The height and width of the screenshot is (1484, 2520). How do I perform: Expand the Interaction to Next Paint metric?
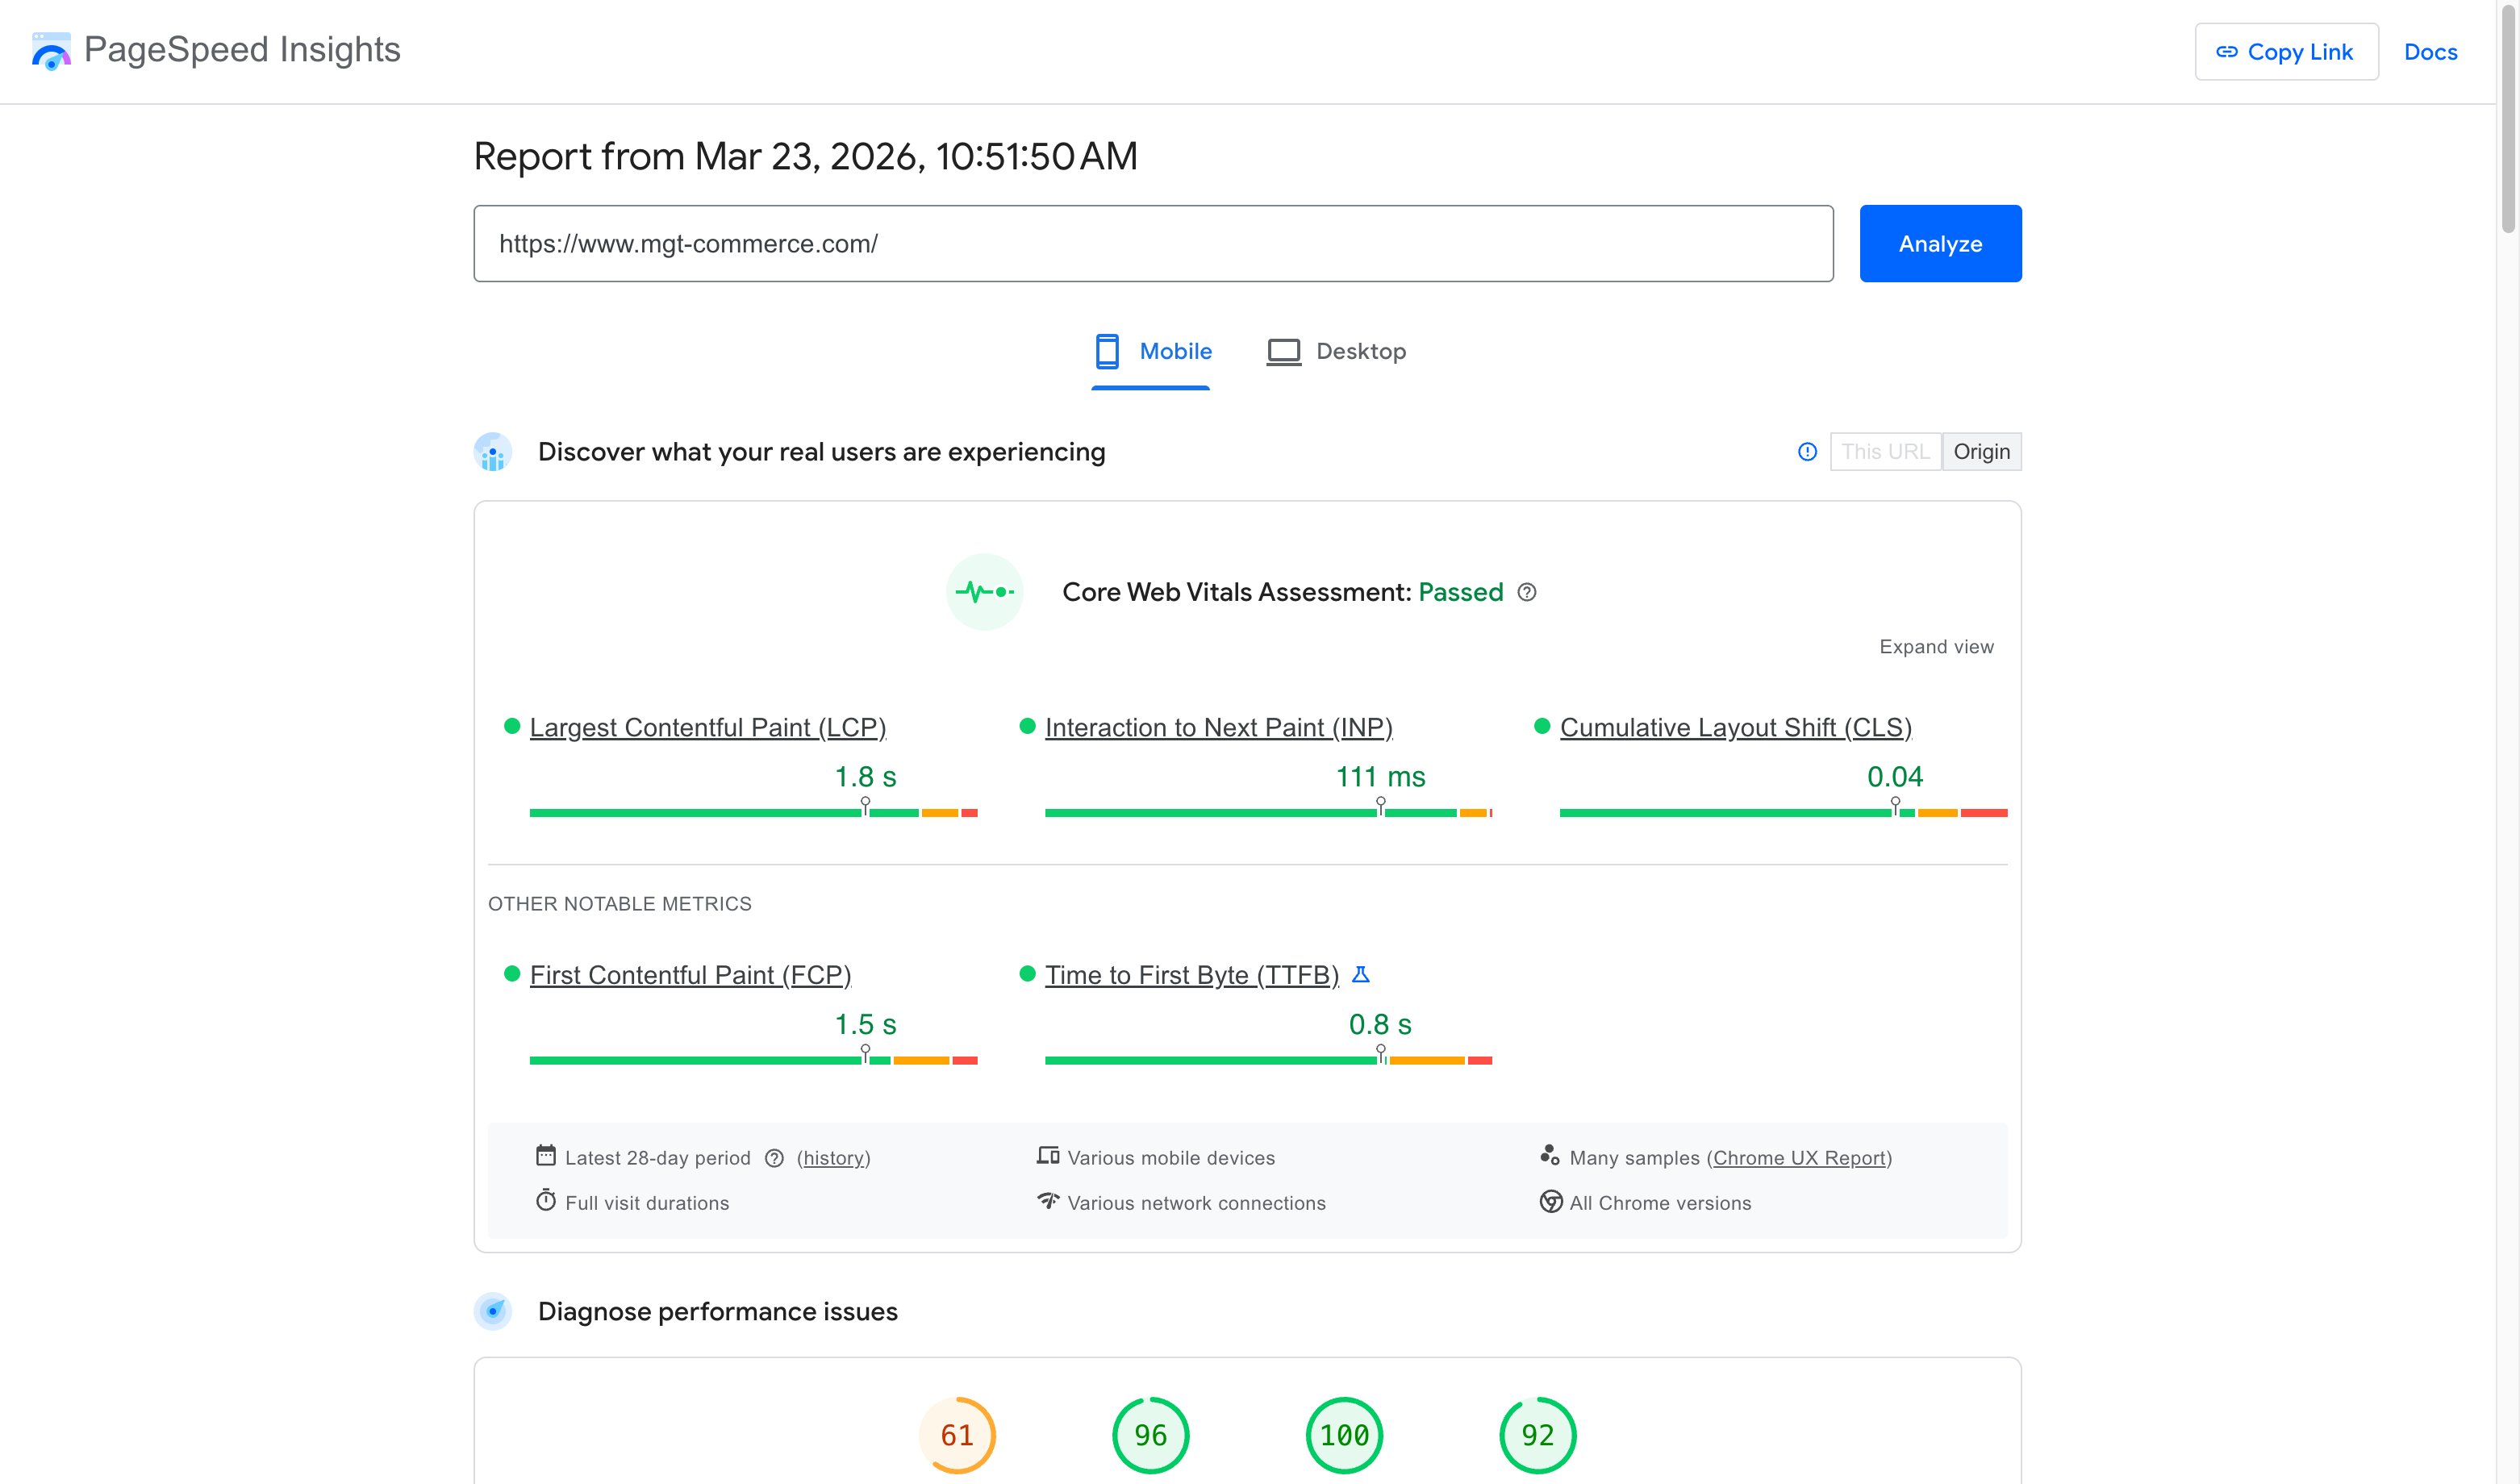[1219, 727]
